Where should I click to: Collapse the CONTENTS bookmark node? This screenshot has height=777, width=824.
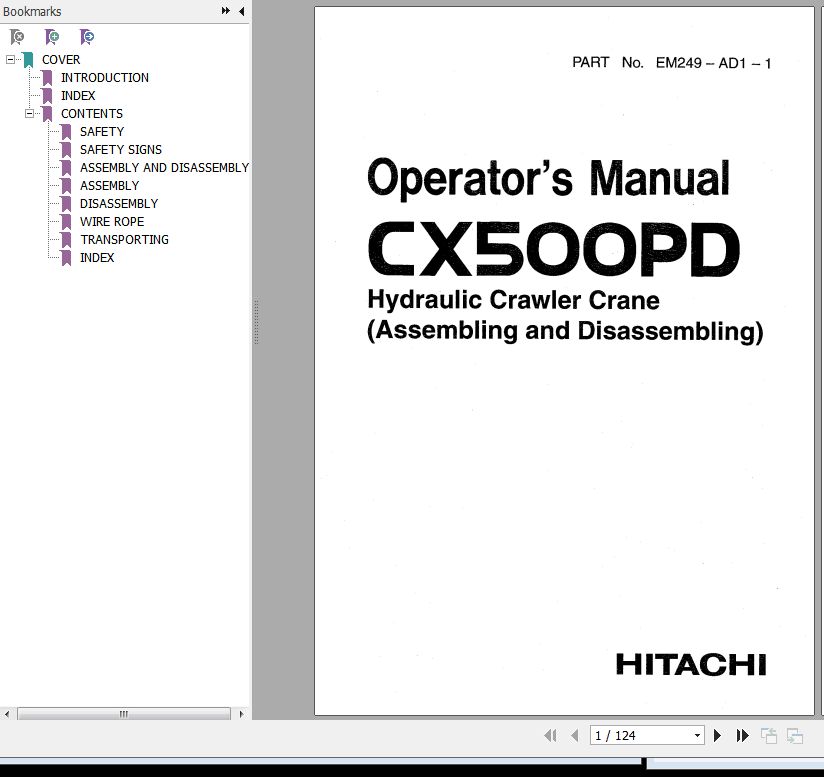coord(30,114)
